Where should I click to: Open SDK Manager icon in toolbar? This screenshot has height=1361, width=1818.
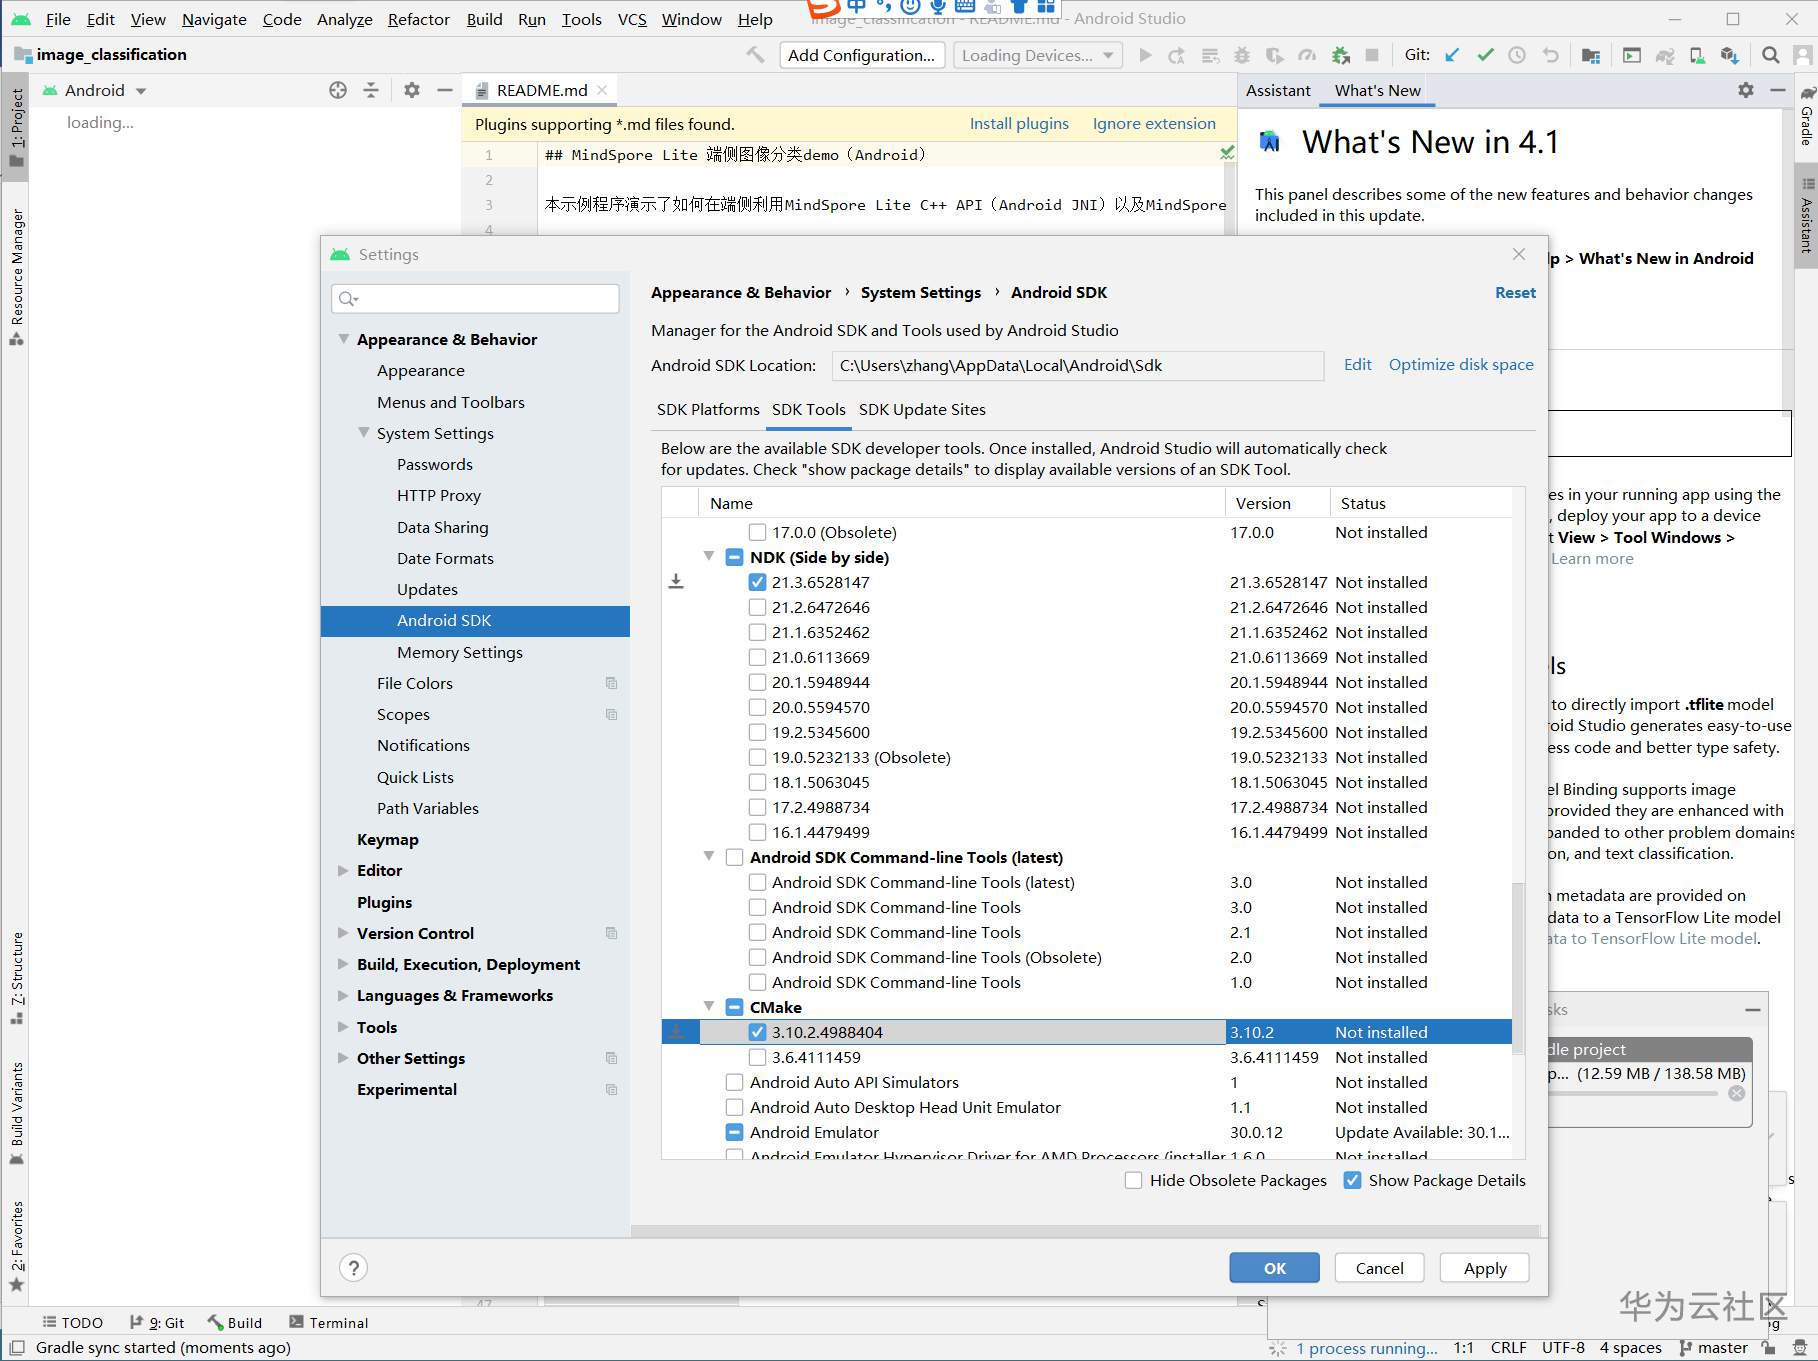(x=1729, y=55)
